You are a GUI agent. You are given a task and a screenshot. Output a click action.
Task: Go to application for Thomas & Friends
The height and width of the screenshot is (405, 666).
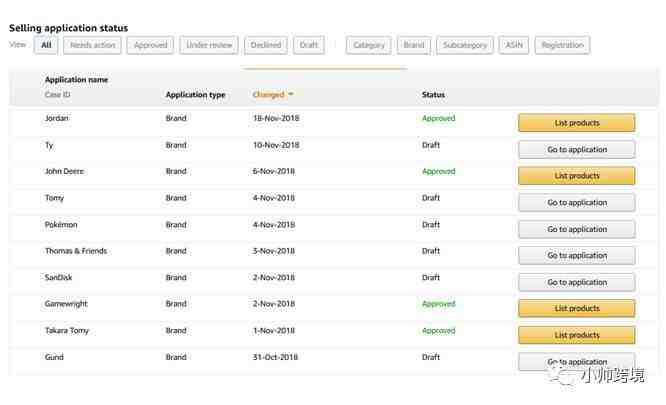[x=577, y=256]
